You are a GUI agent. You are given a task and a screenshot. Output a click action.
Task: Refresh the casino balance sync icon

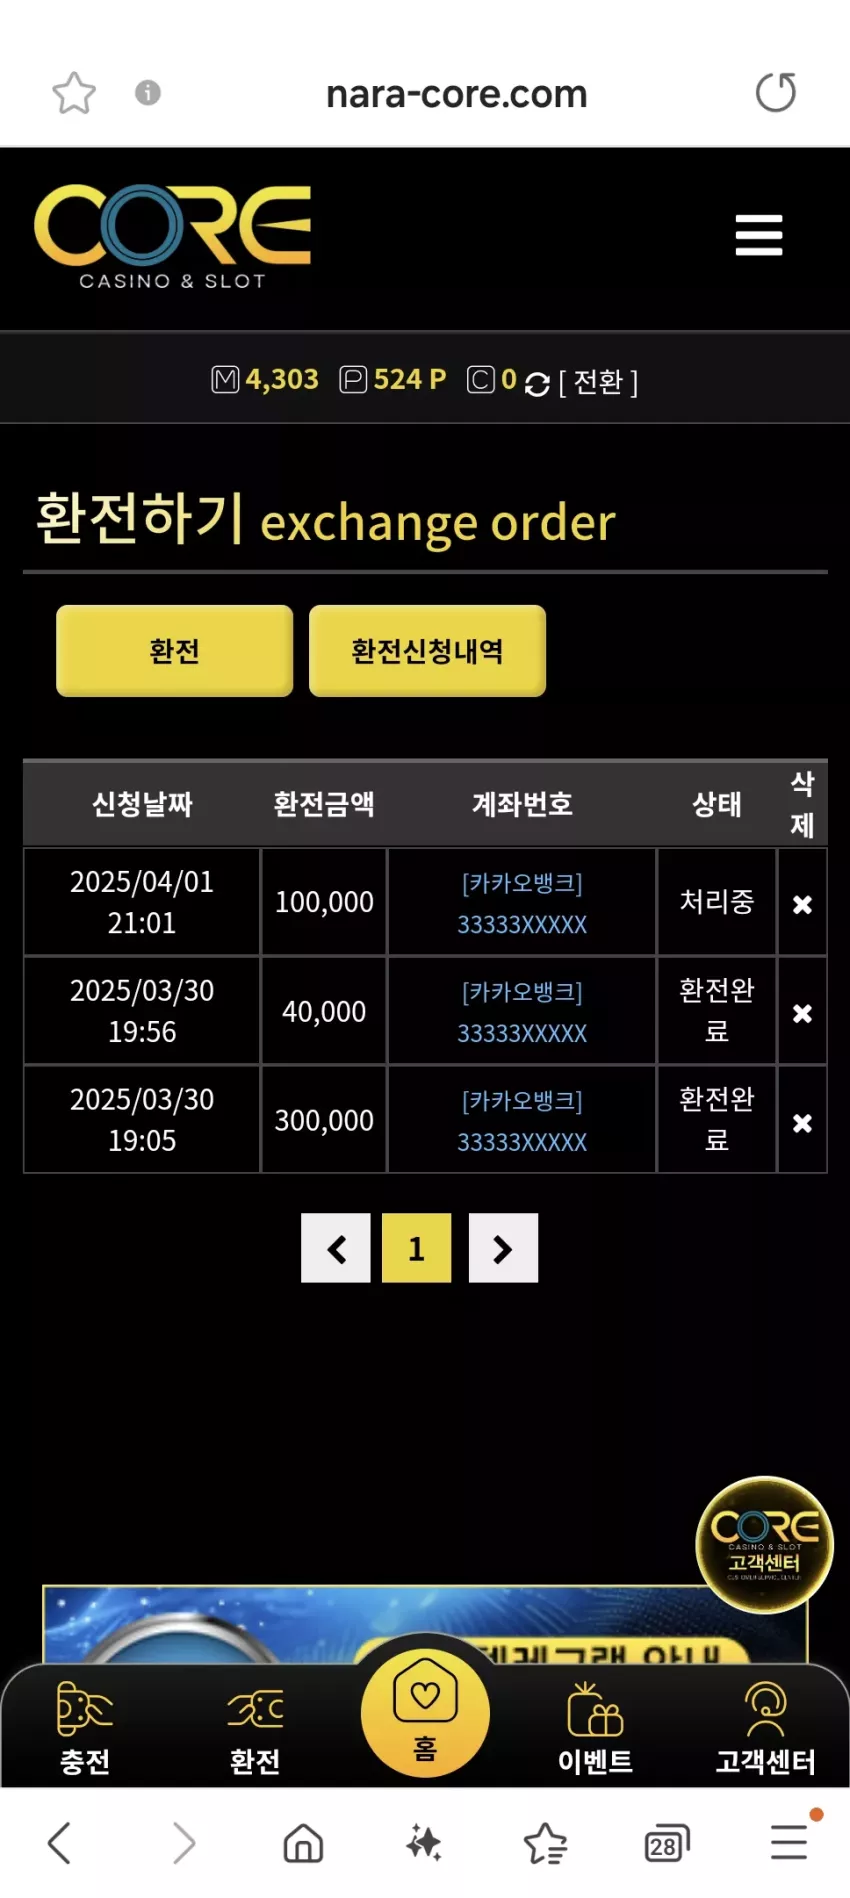point(537,384)
